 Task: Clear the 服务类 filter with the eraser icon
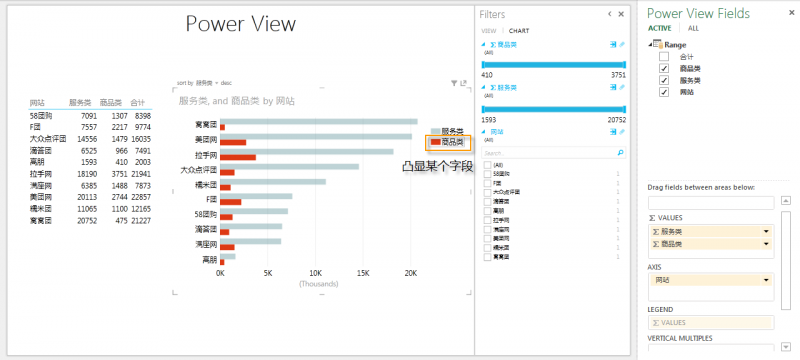point(621,88)
